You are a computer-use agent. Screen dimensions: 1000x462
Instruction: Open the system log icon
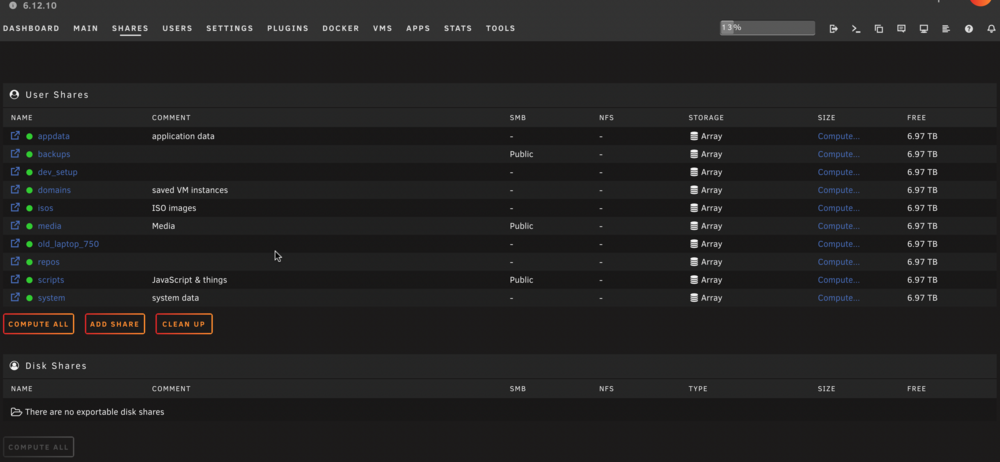(x=946, y=29)
